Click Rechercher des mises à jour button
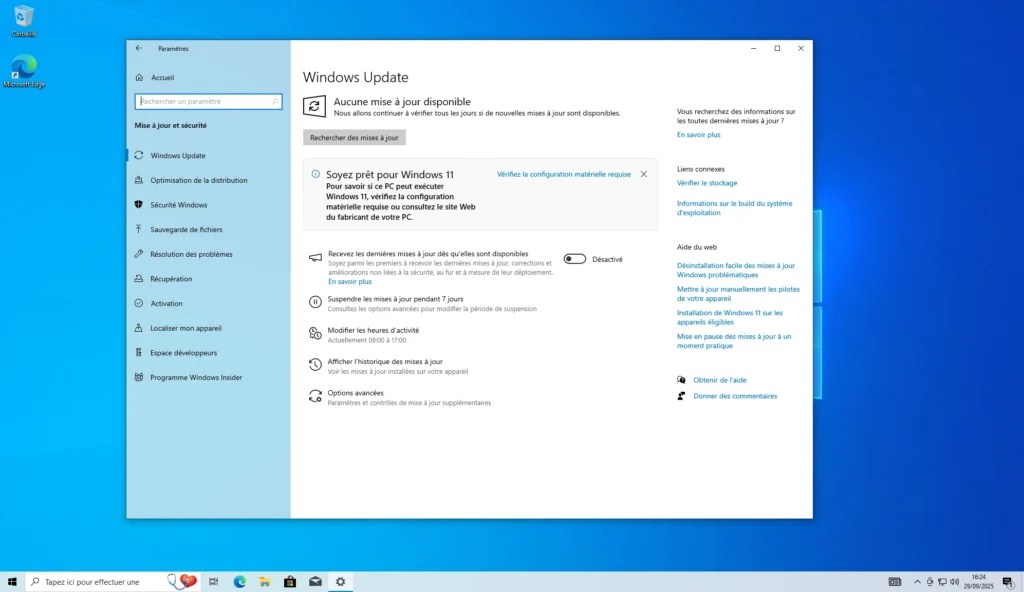The height and width of the screenshot is (592, 1024). (354, 137)
